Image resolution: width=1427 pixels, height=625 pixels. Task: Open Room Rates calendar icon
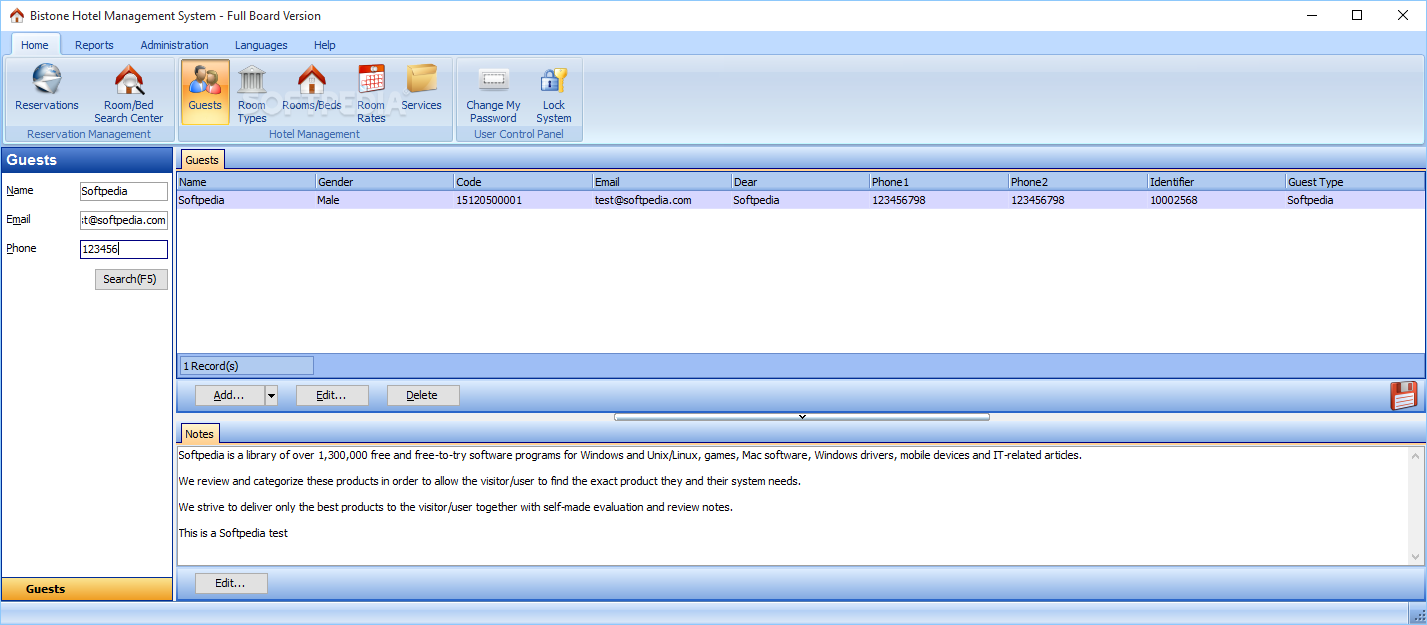coord(371,93)
